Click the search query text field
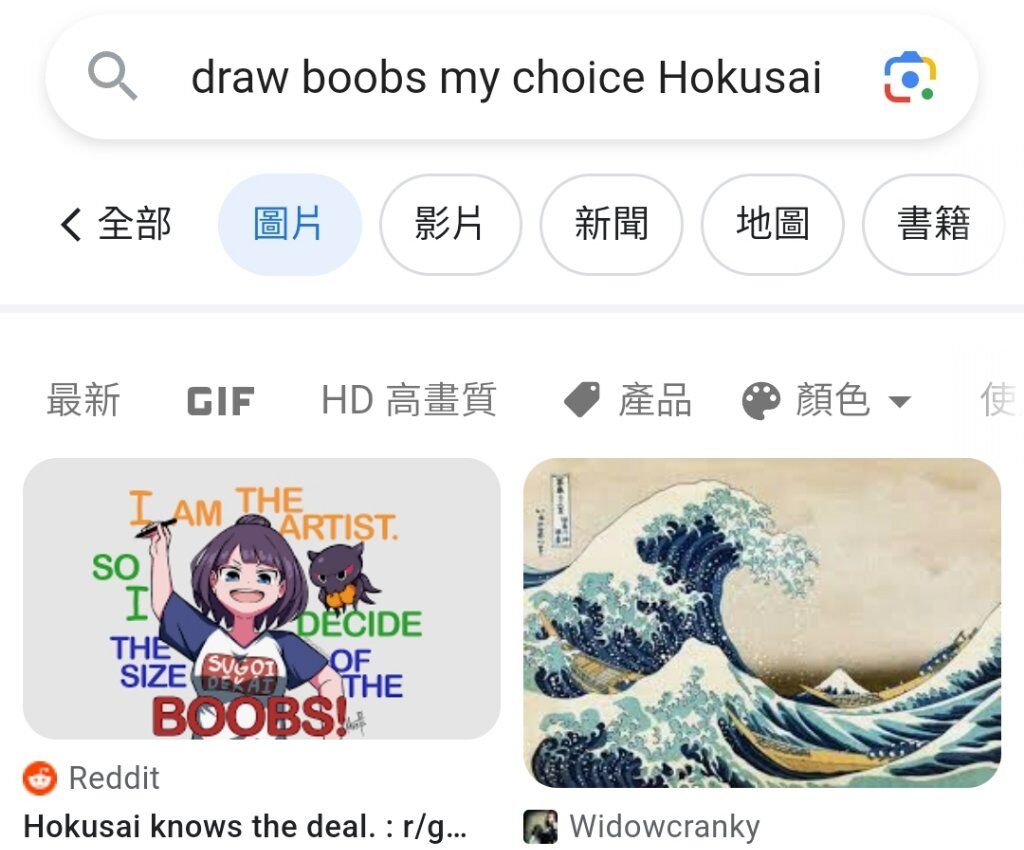This screenshot has width=1024, height=850. 506,77
